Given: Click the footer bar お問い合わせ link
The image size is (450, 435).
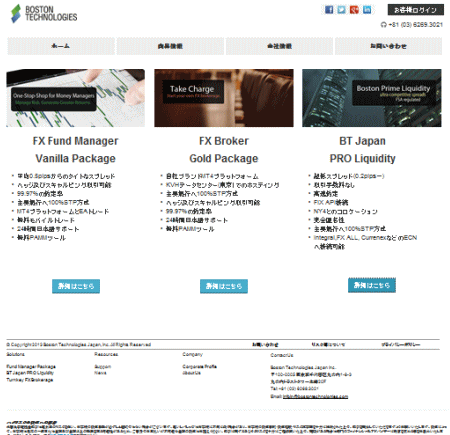Looking at the screenshot, I should coord(265,344).
